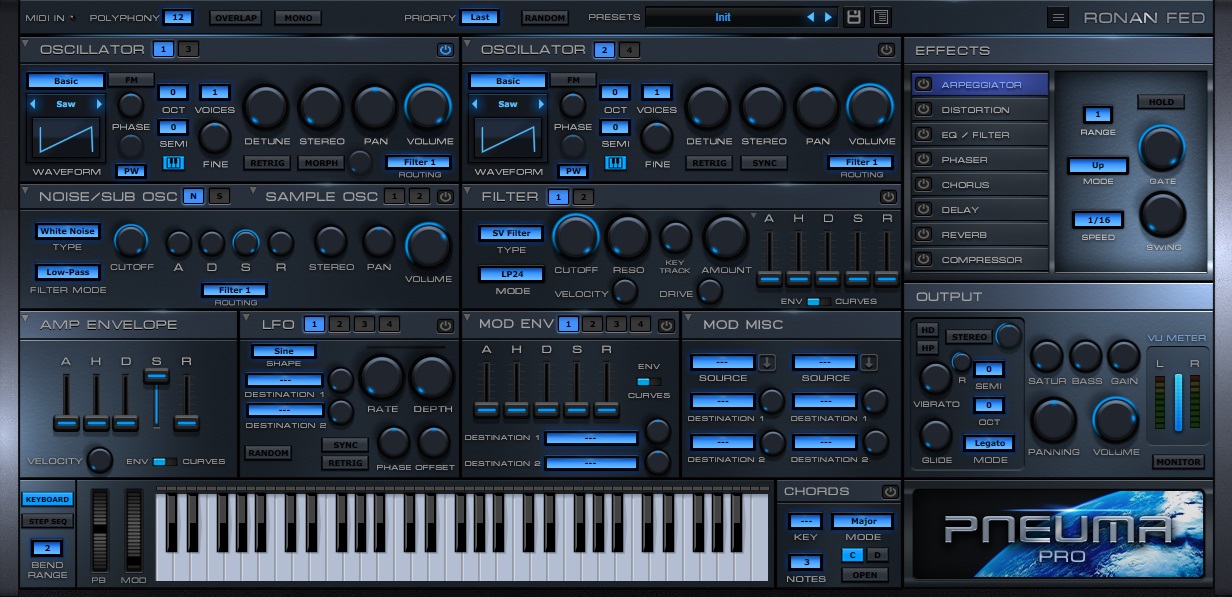
Task: Open the preset browser list icon
Action: click(x=880, y=17)
